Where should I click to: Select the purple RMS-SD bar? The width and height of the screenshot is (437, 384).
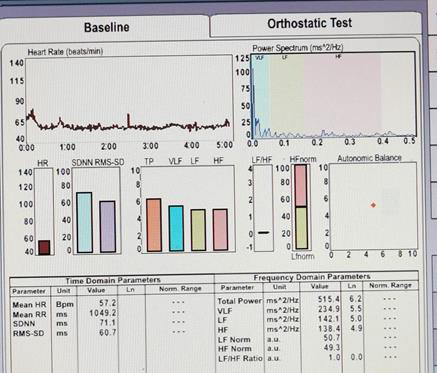(108, 226)
